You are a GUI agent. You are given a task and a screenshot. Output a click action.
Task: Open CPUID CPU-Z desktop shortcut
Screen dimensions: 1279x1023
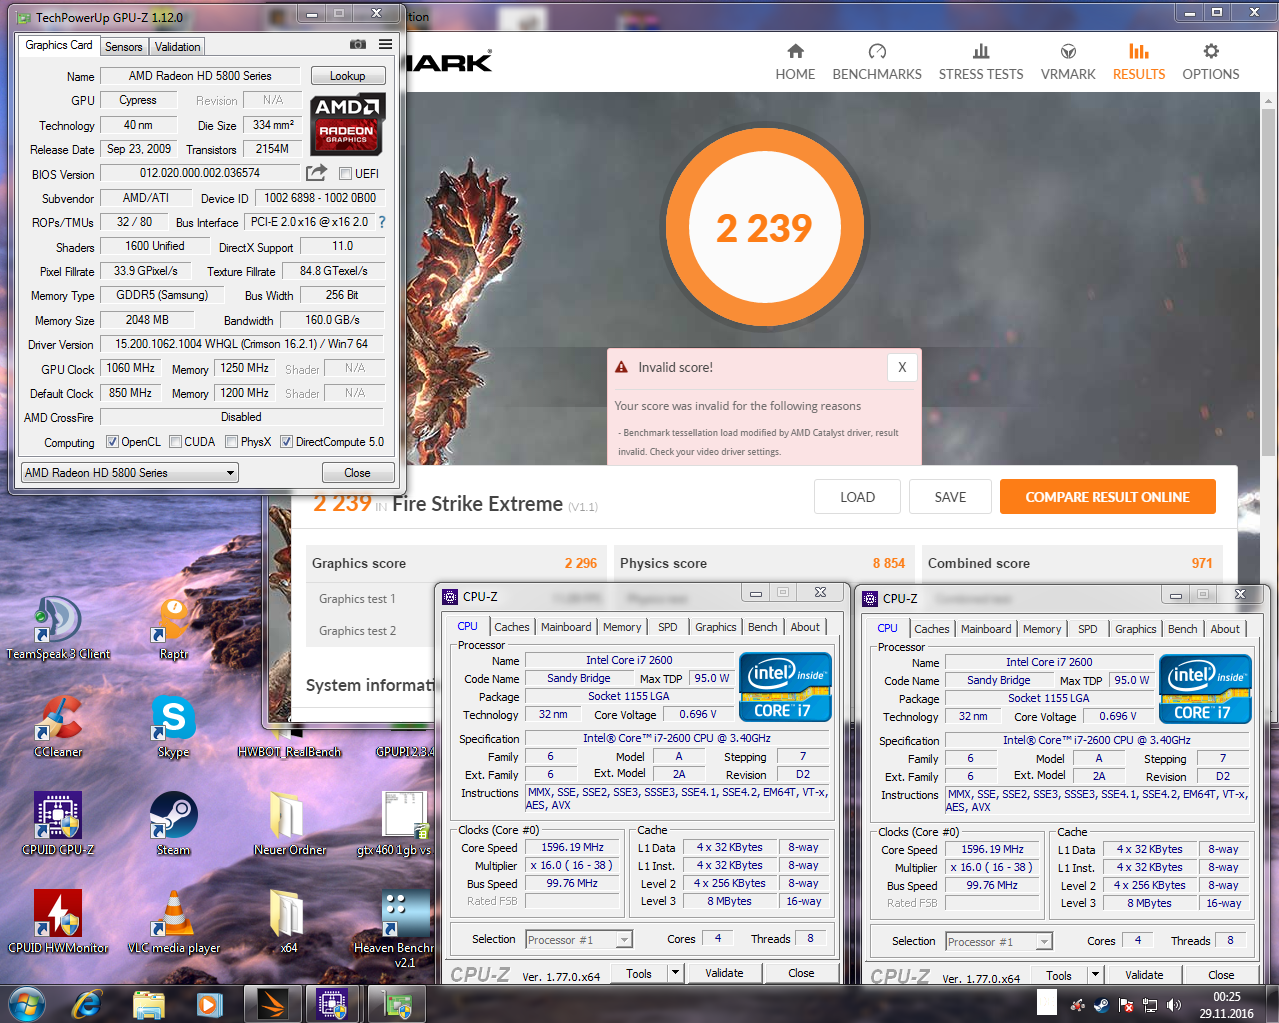click(58, 824)
